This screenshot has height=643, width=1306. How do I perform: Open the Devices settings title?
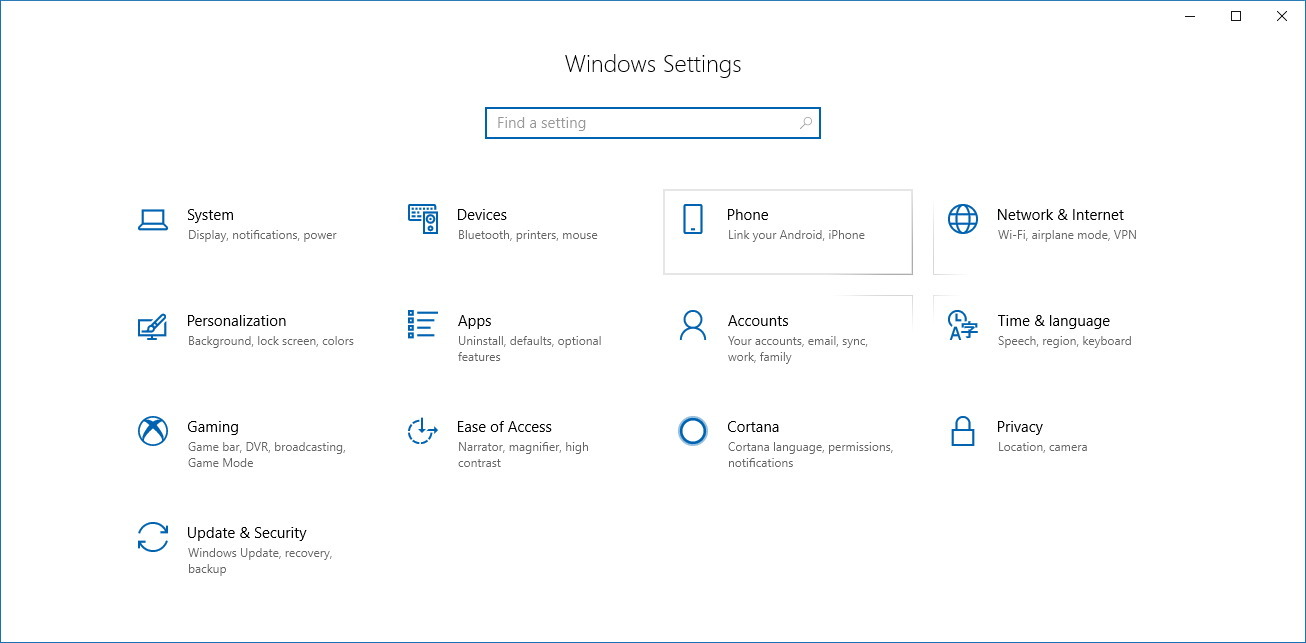(482, 215)
